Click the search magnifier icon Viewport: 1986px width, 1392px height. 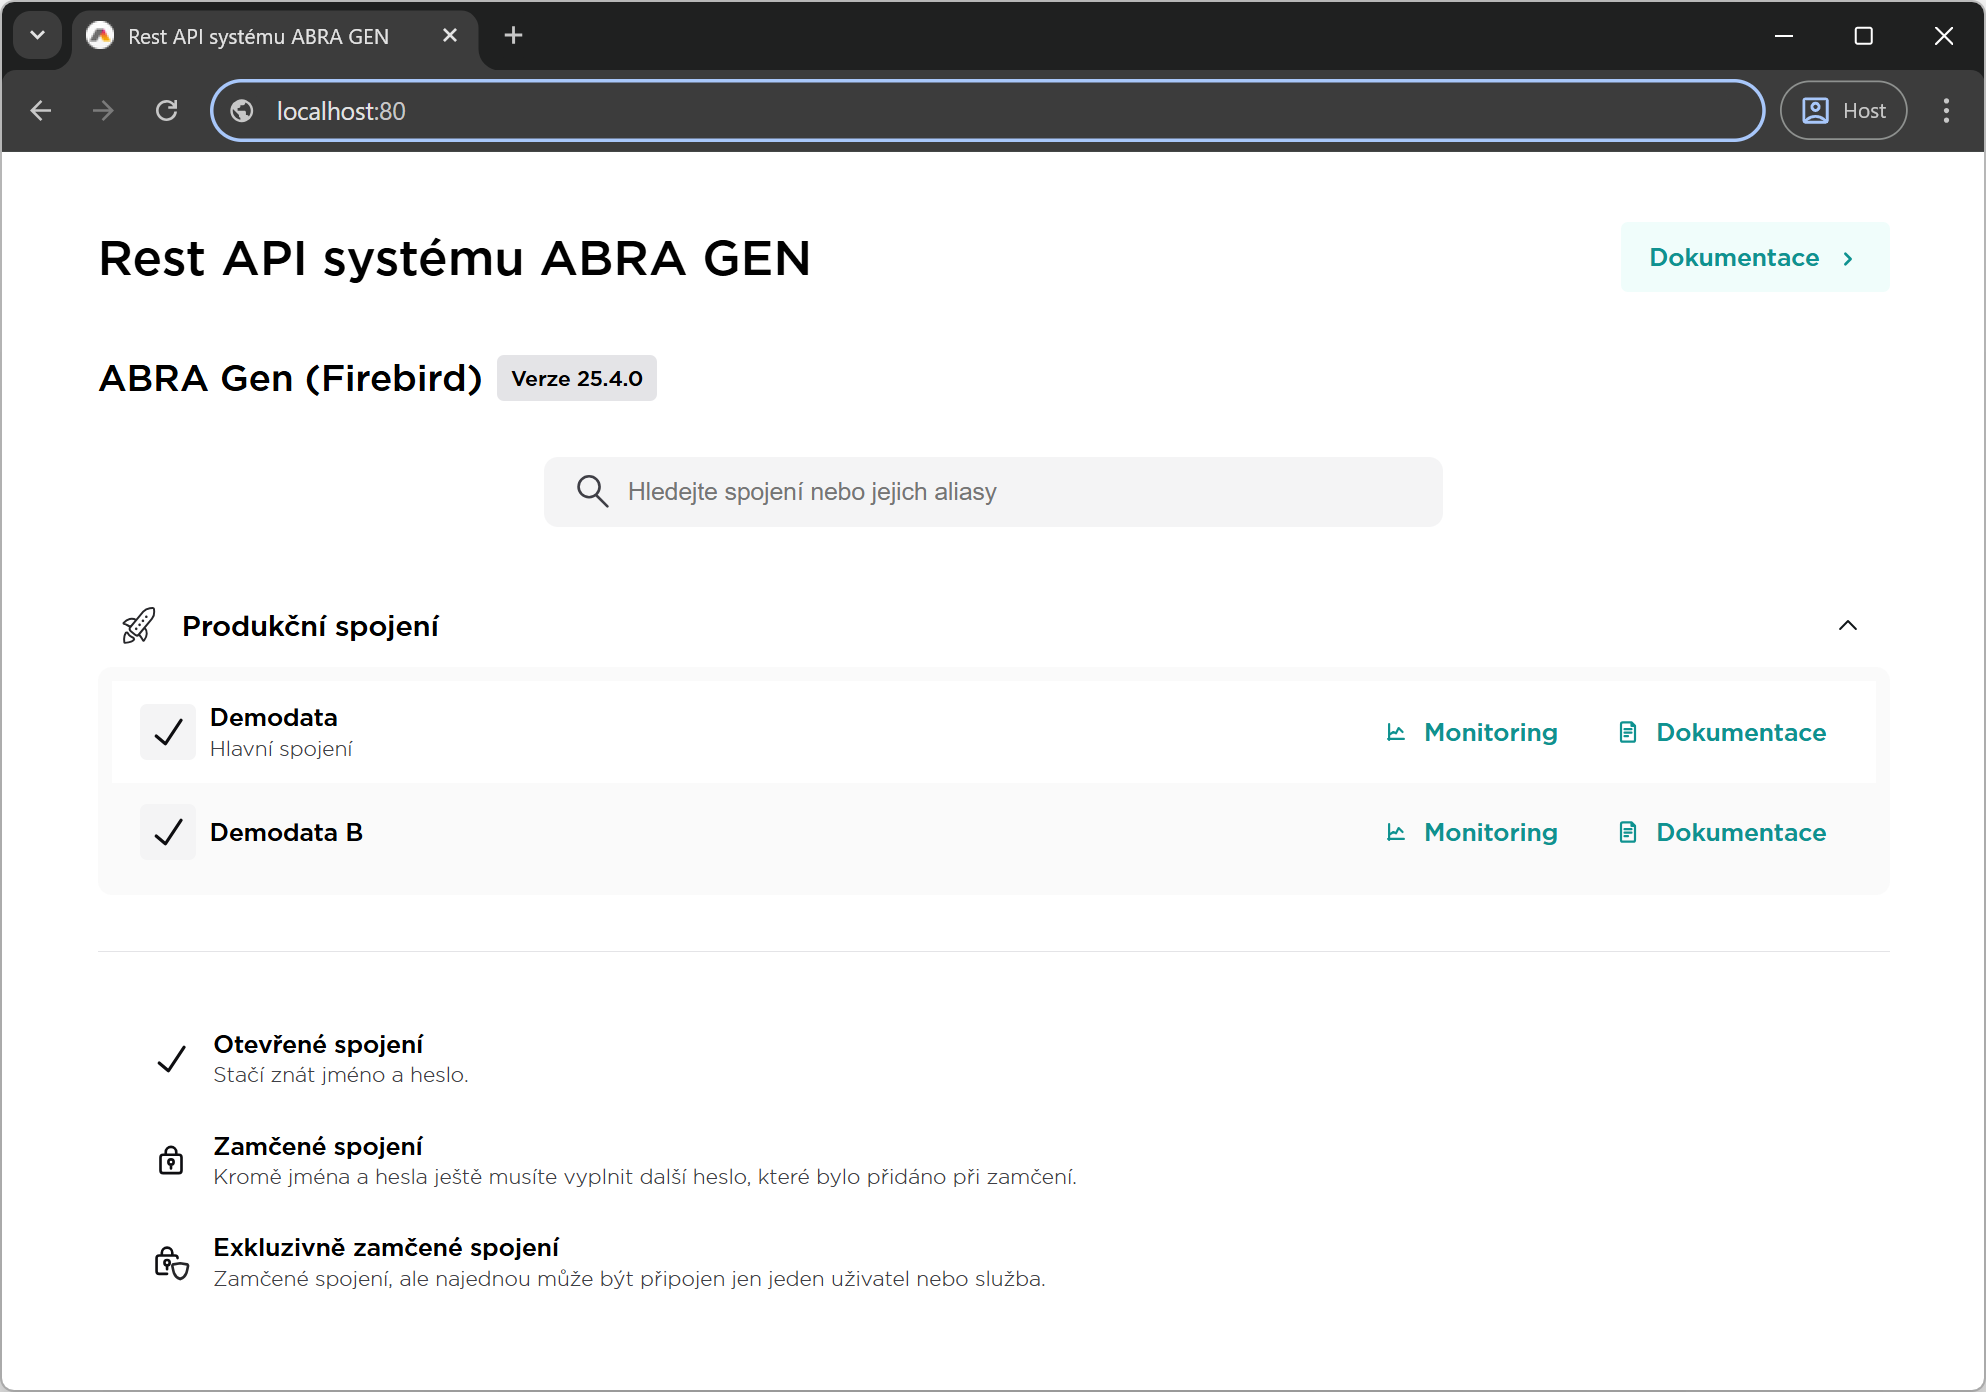tap(592, 491)
